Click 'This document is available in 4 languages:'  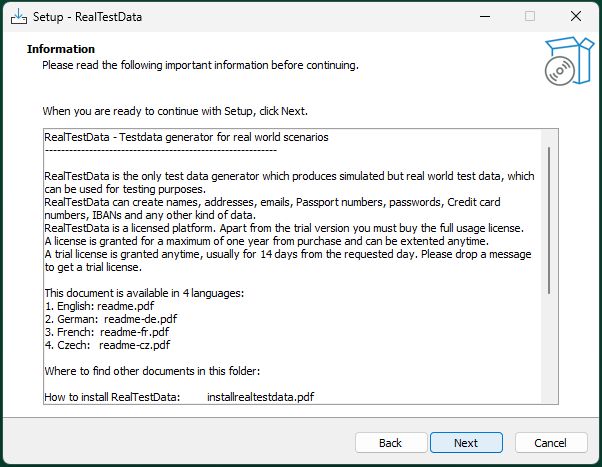tap(144, 293)
